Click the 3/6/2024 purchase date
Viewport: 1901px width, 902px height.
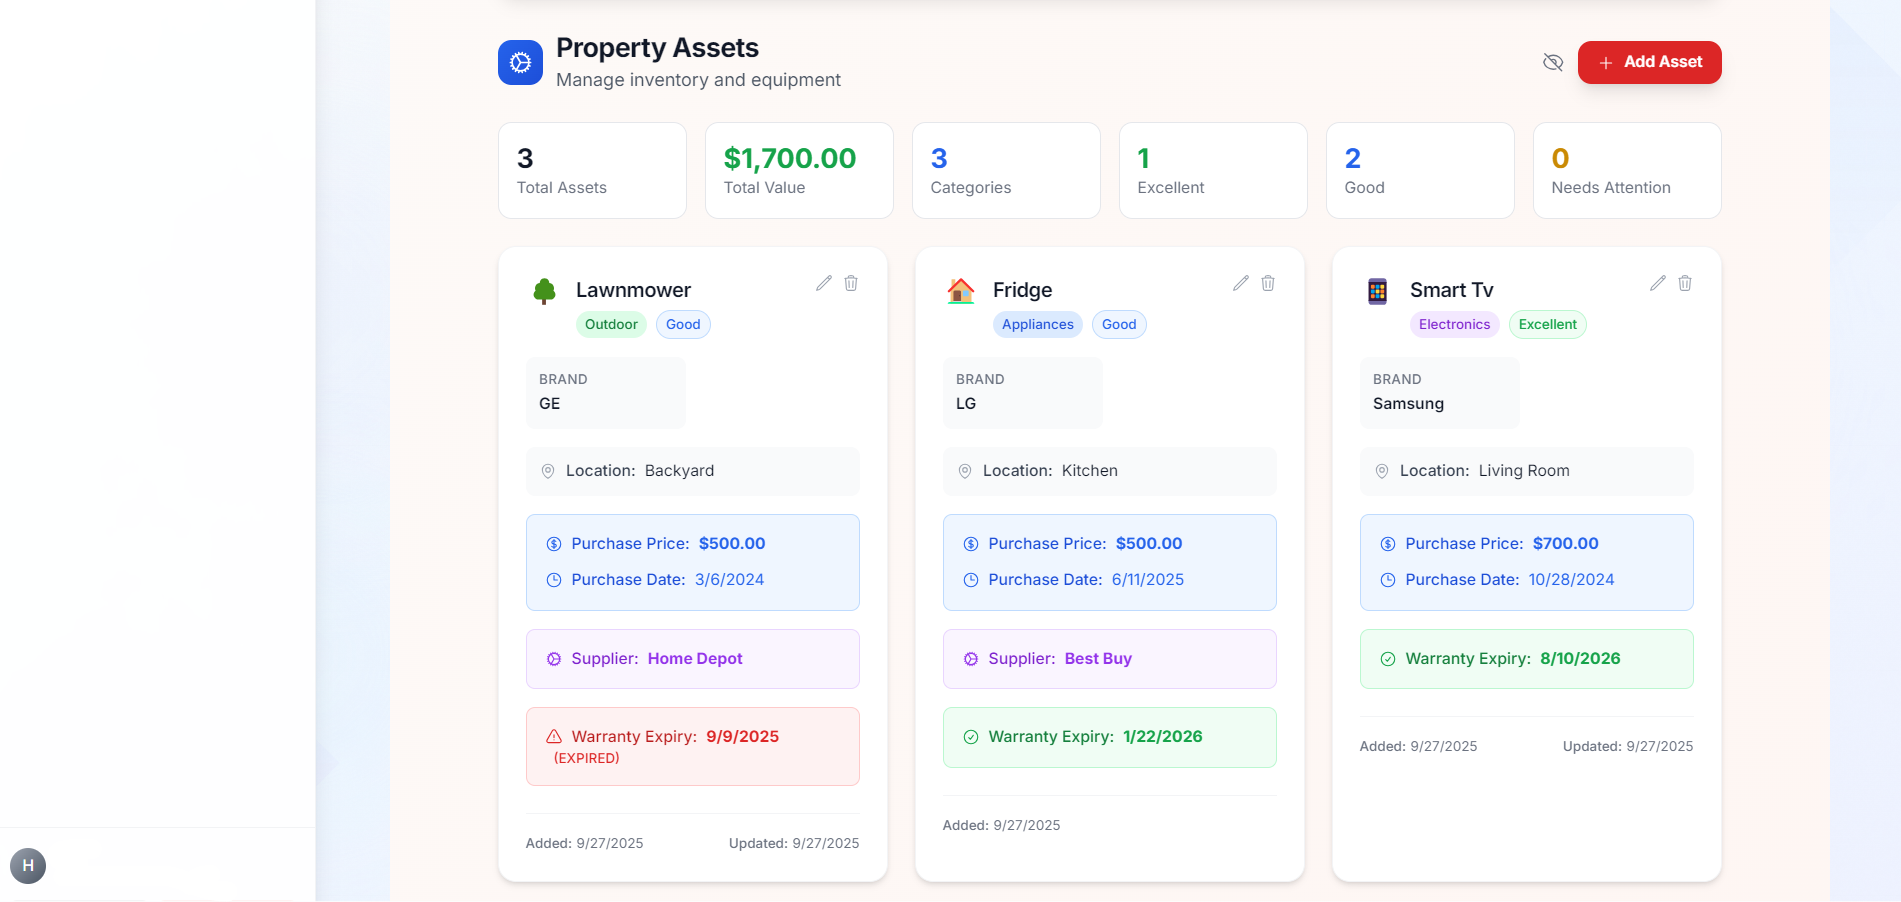click(x=729, y=580)
